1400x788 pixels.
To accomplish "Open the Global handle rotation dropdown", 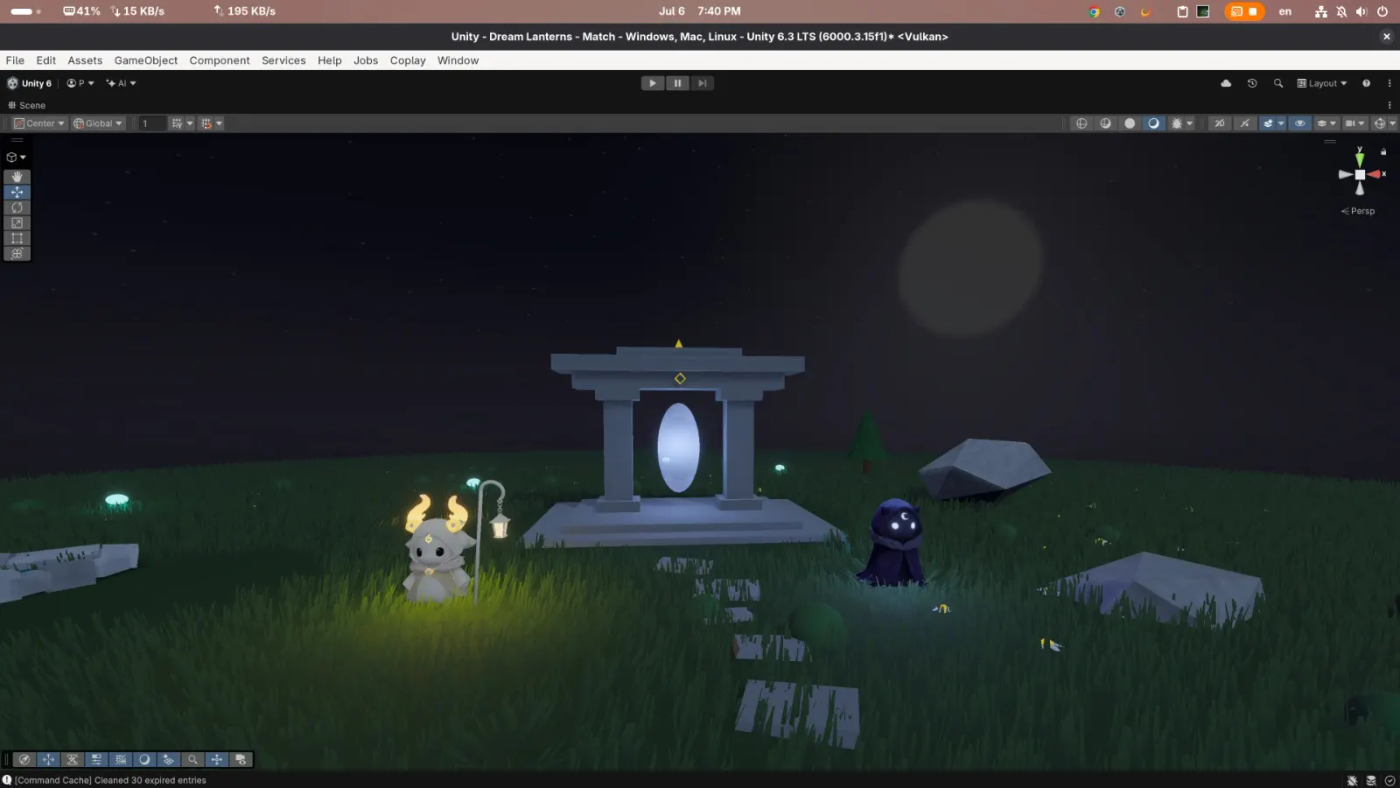I will [x=98, y=123].
